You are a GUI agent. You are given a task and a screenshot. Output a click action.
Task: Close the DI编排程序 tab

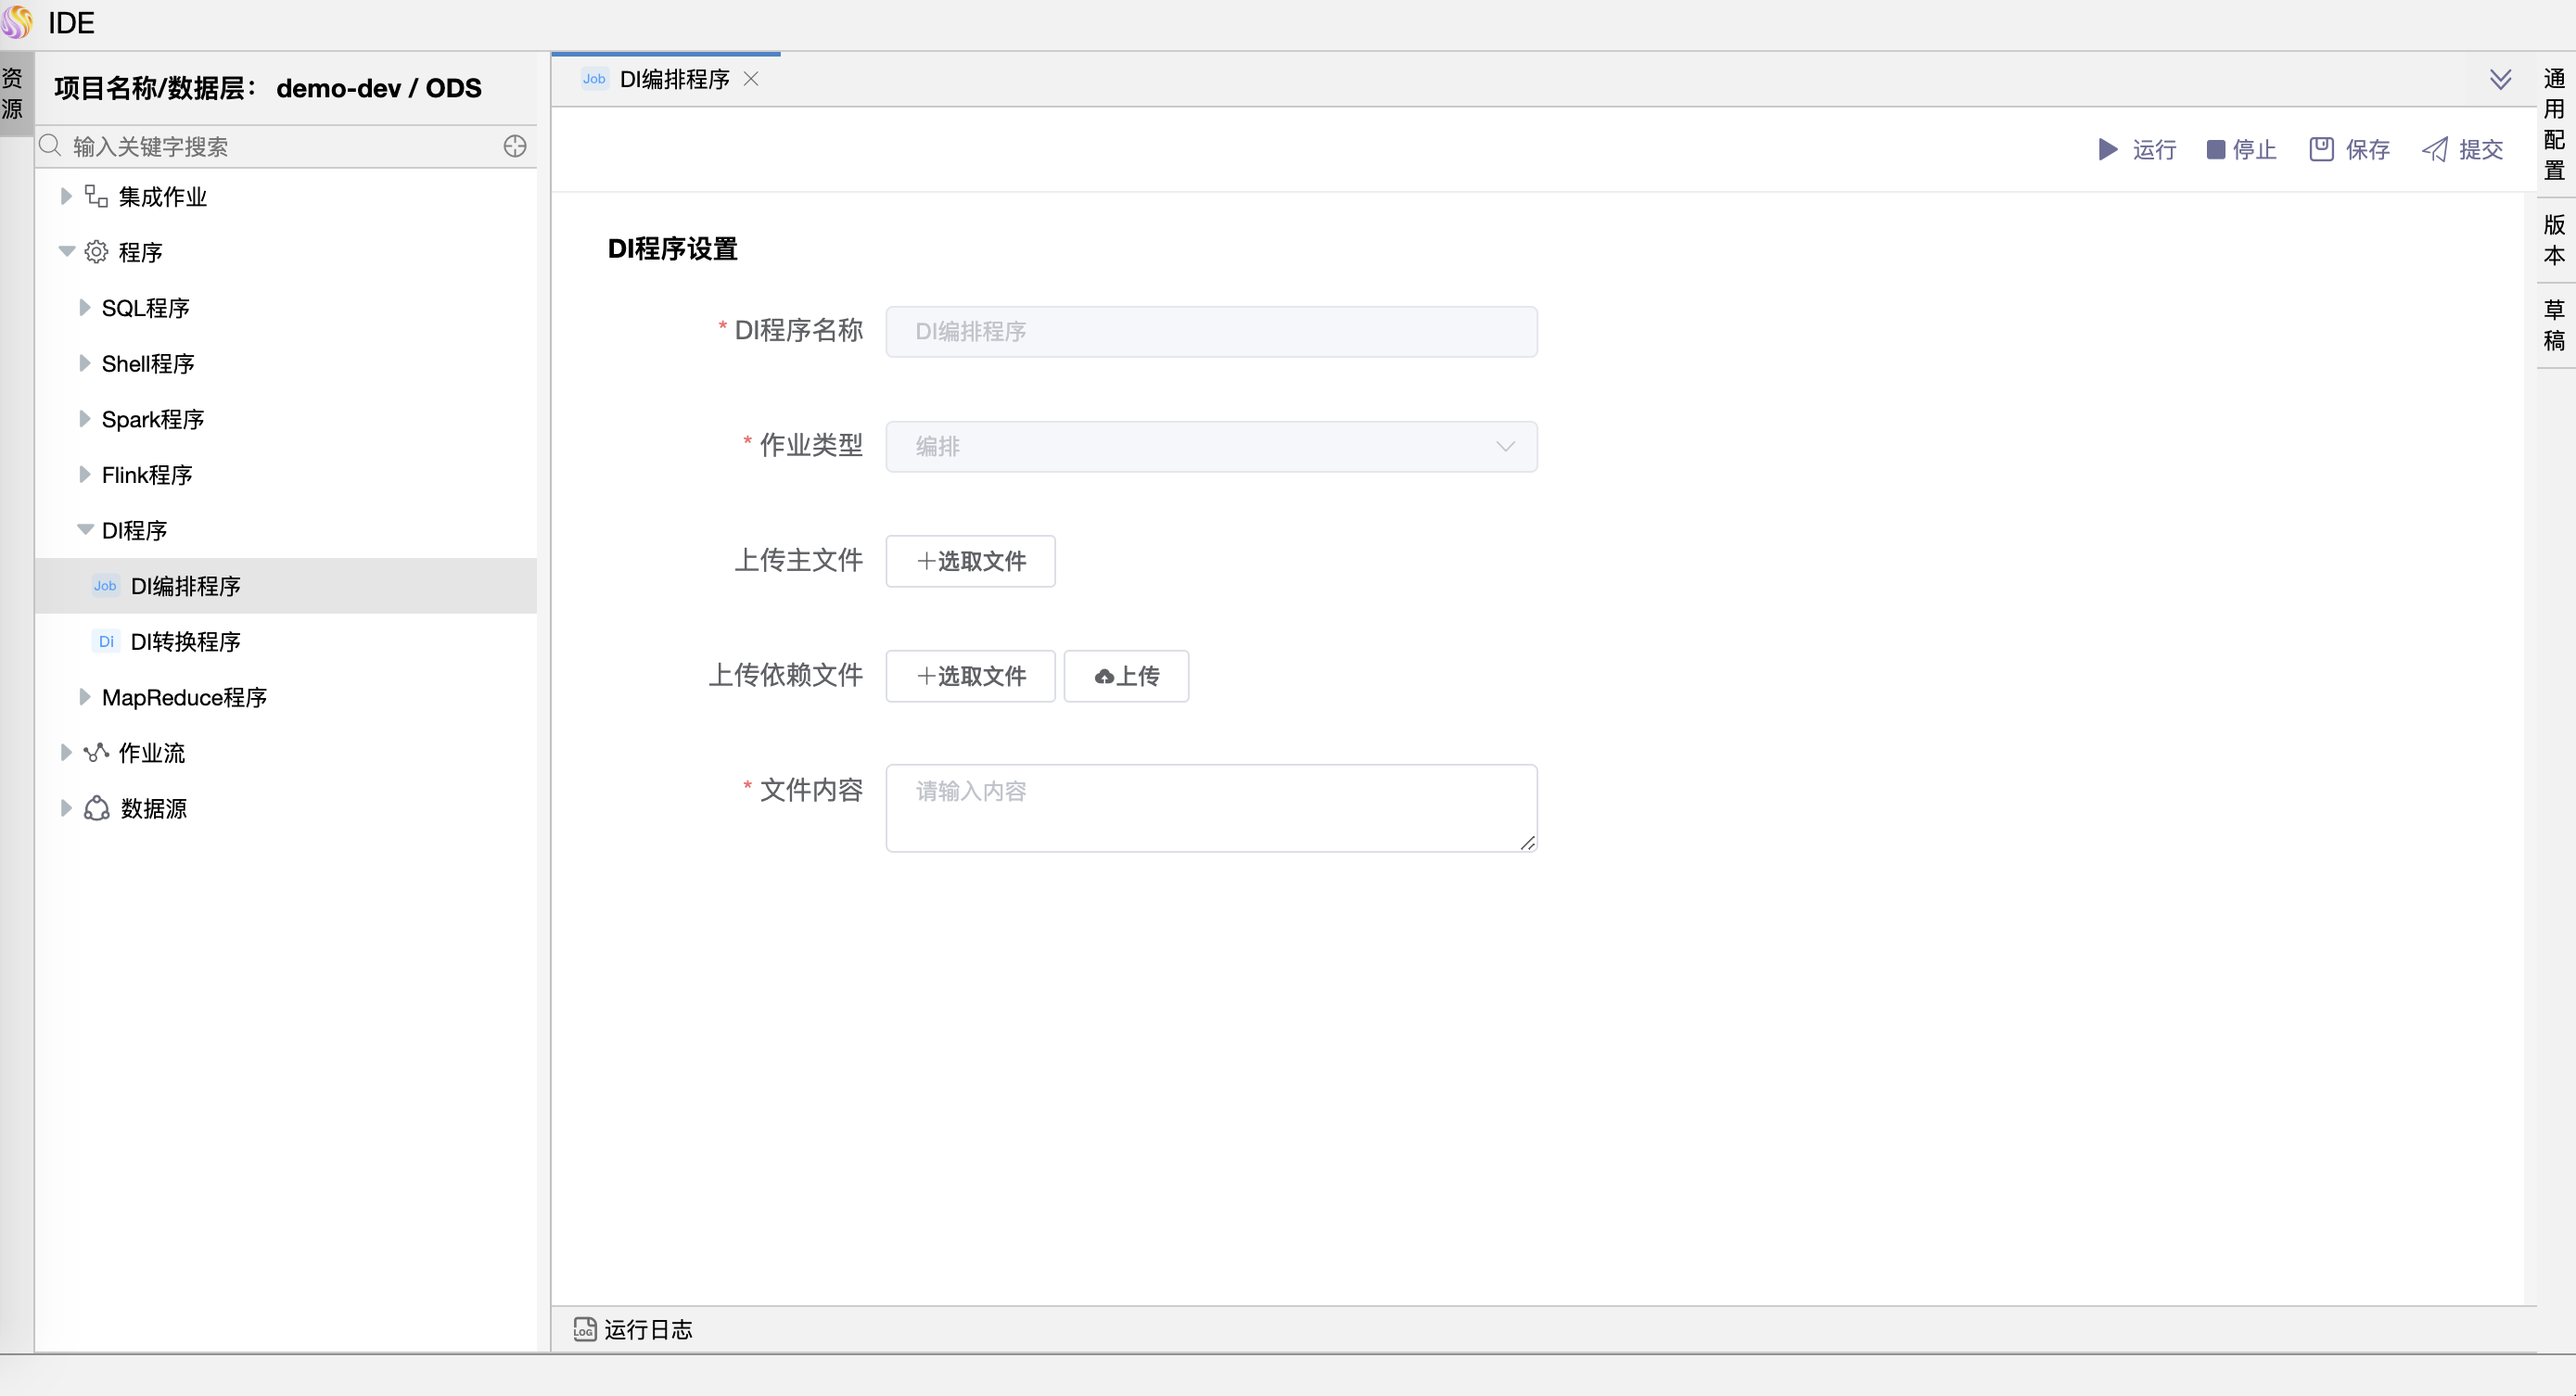click(x=751, y=79)
